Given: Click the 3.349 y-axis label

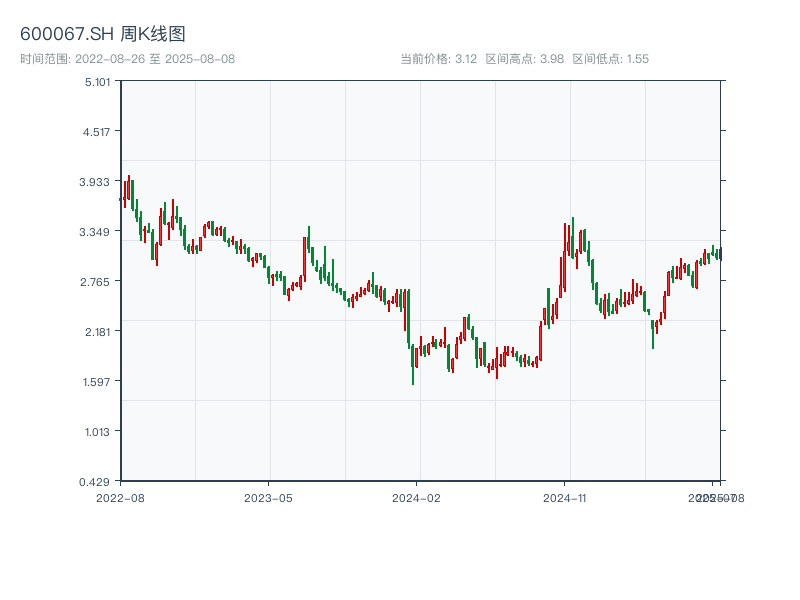Looking at the screenshot, I should tap(97, 231).
